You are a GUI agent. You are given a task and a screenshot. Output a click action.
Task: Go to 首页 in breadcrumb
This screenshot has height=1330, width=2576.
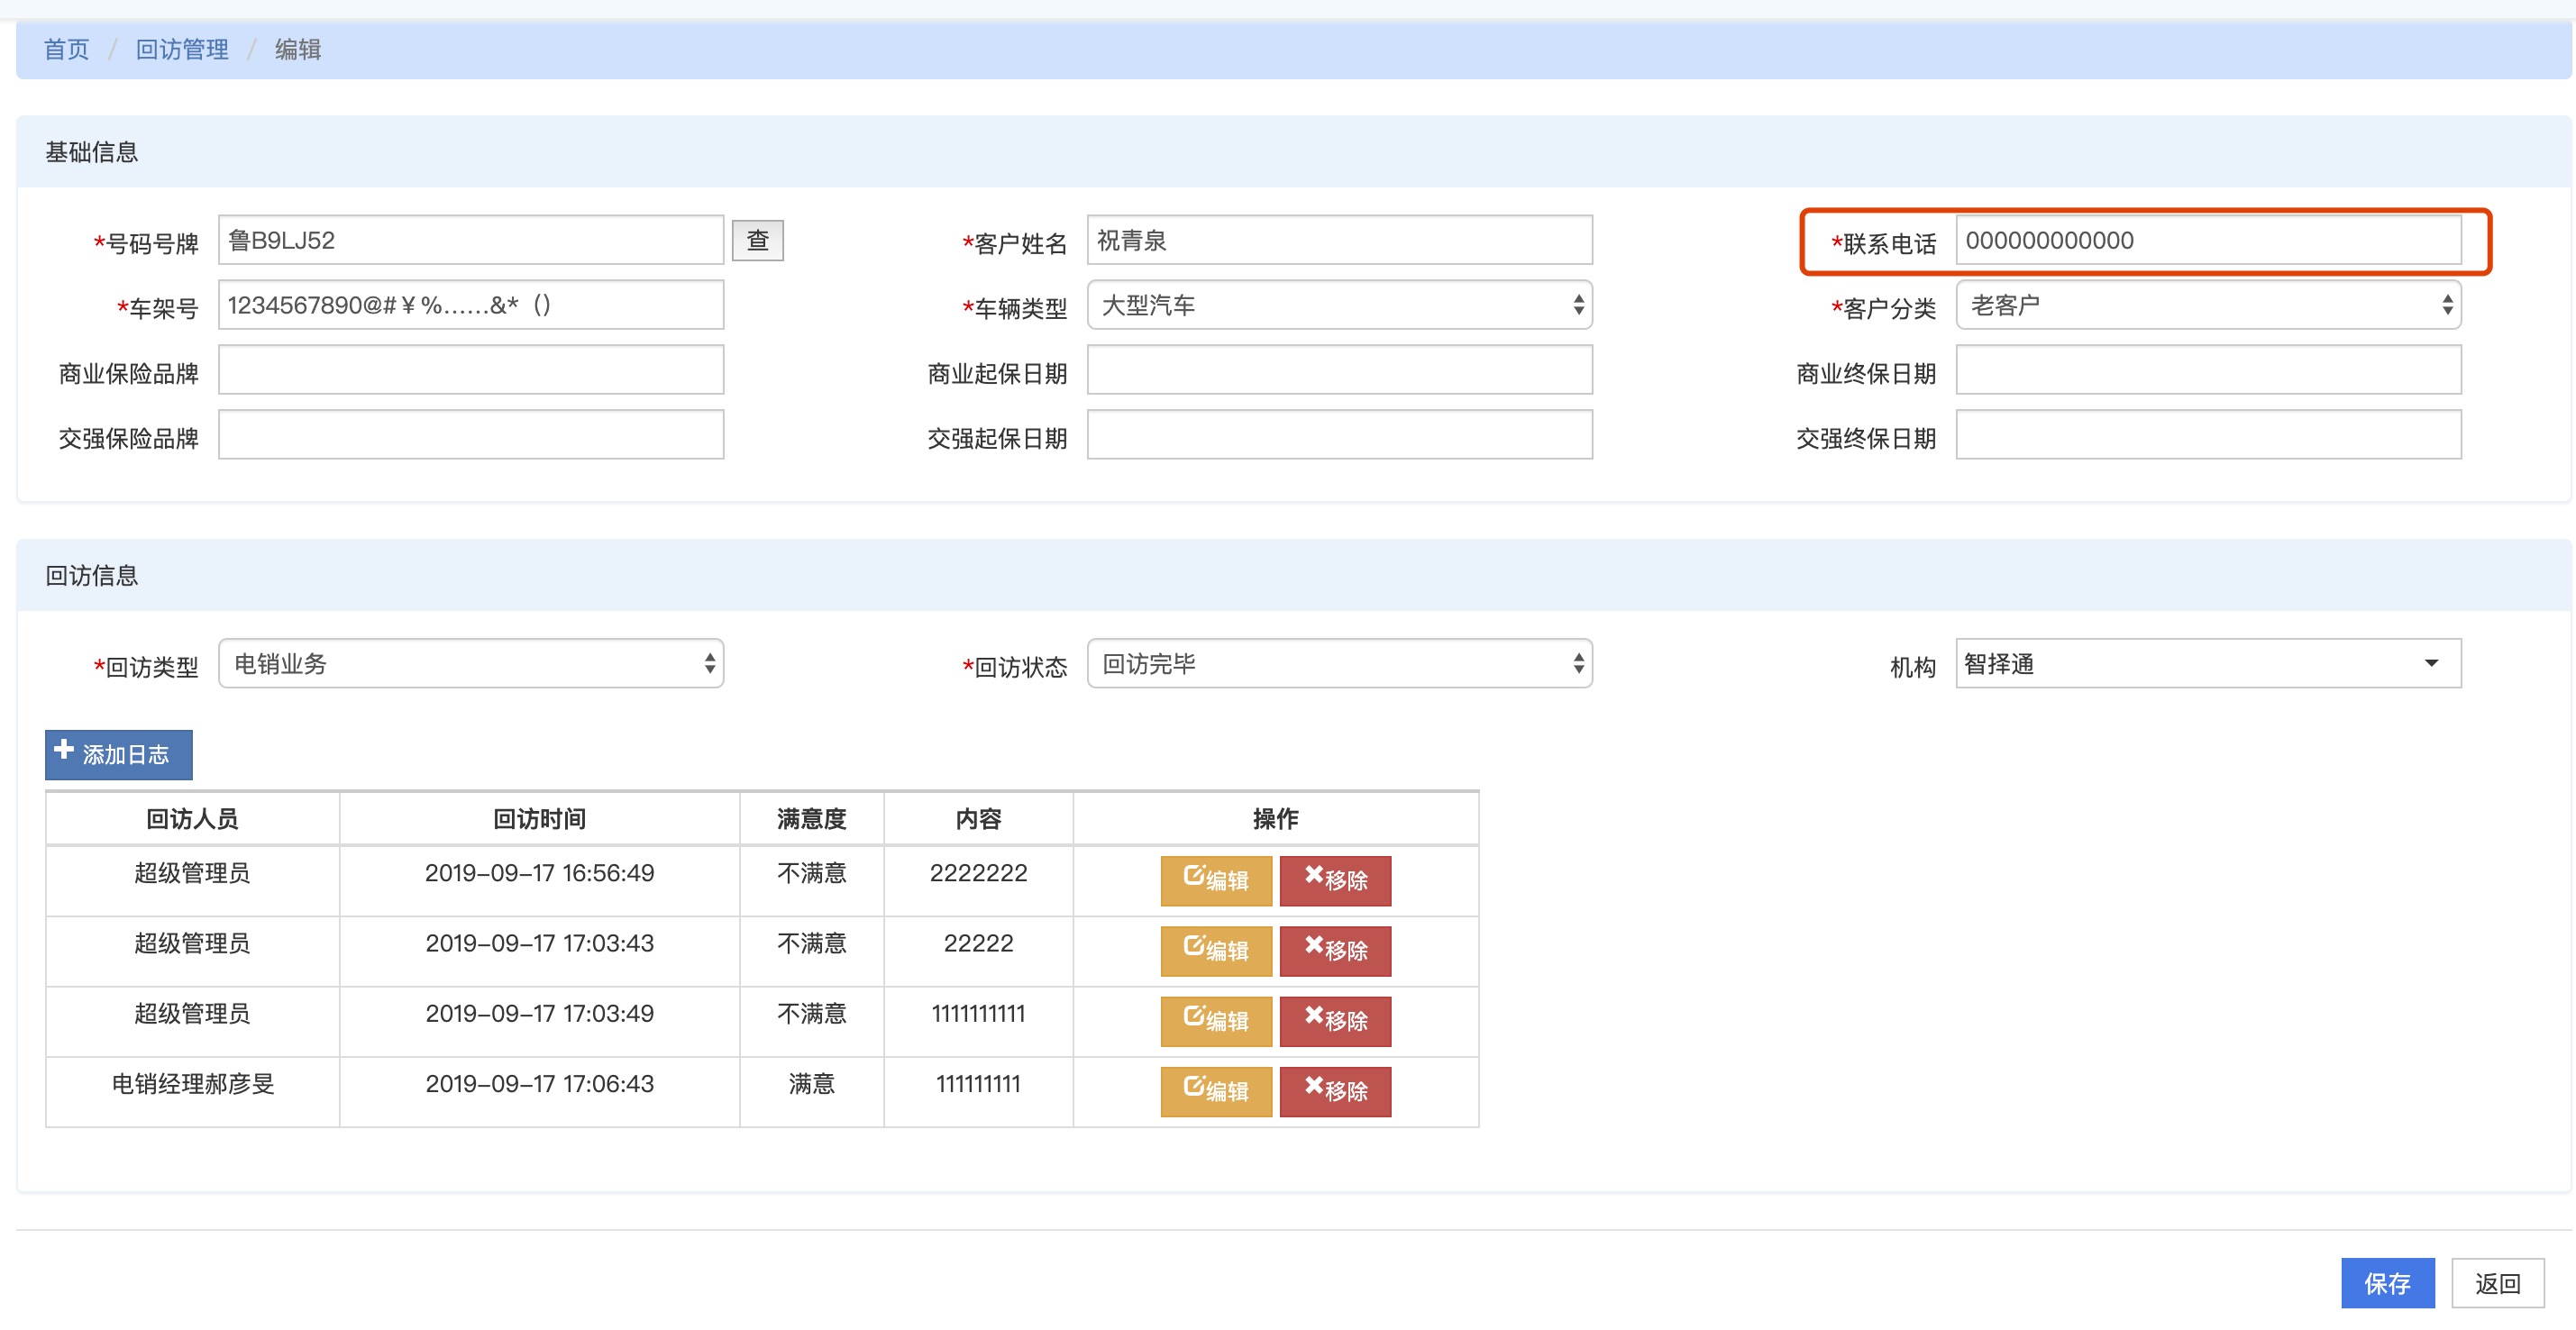click(66, 49)
